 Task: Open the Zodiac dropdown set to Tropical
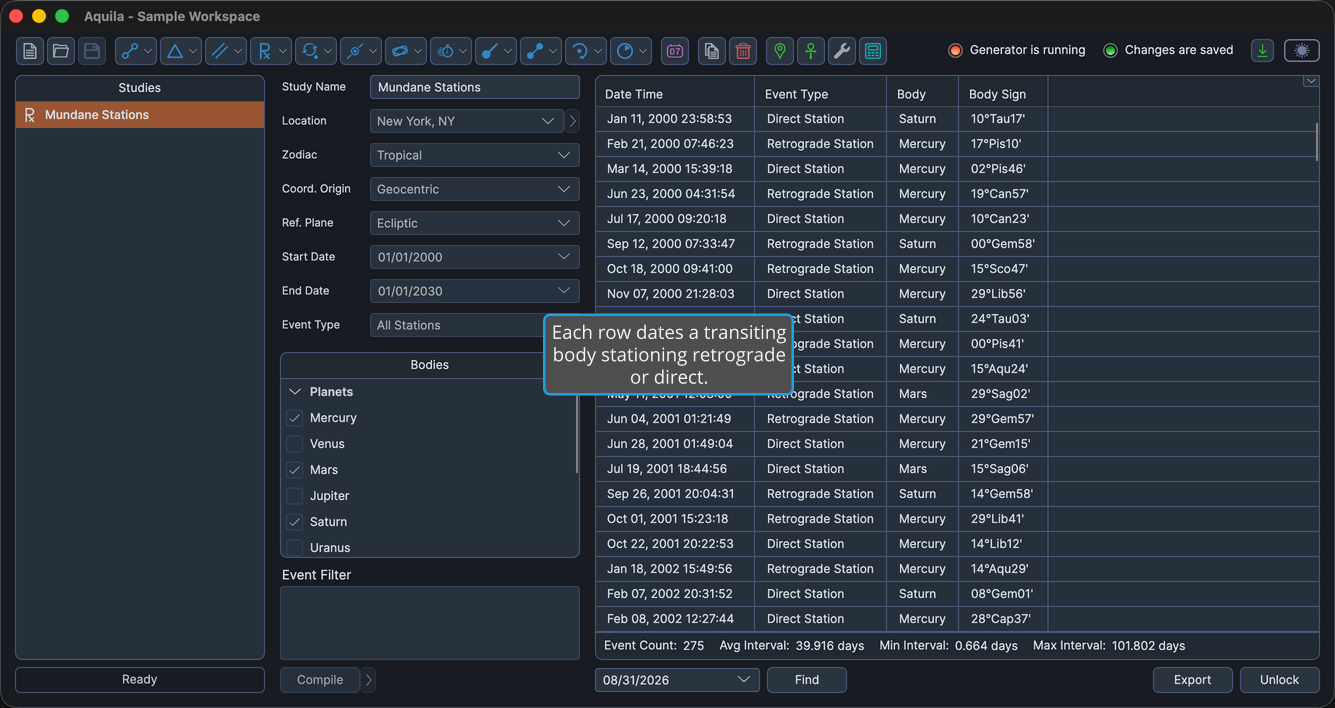pos(475,155)
